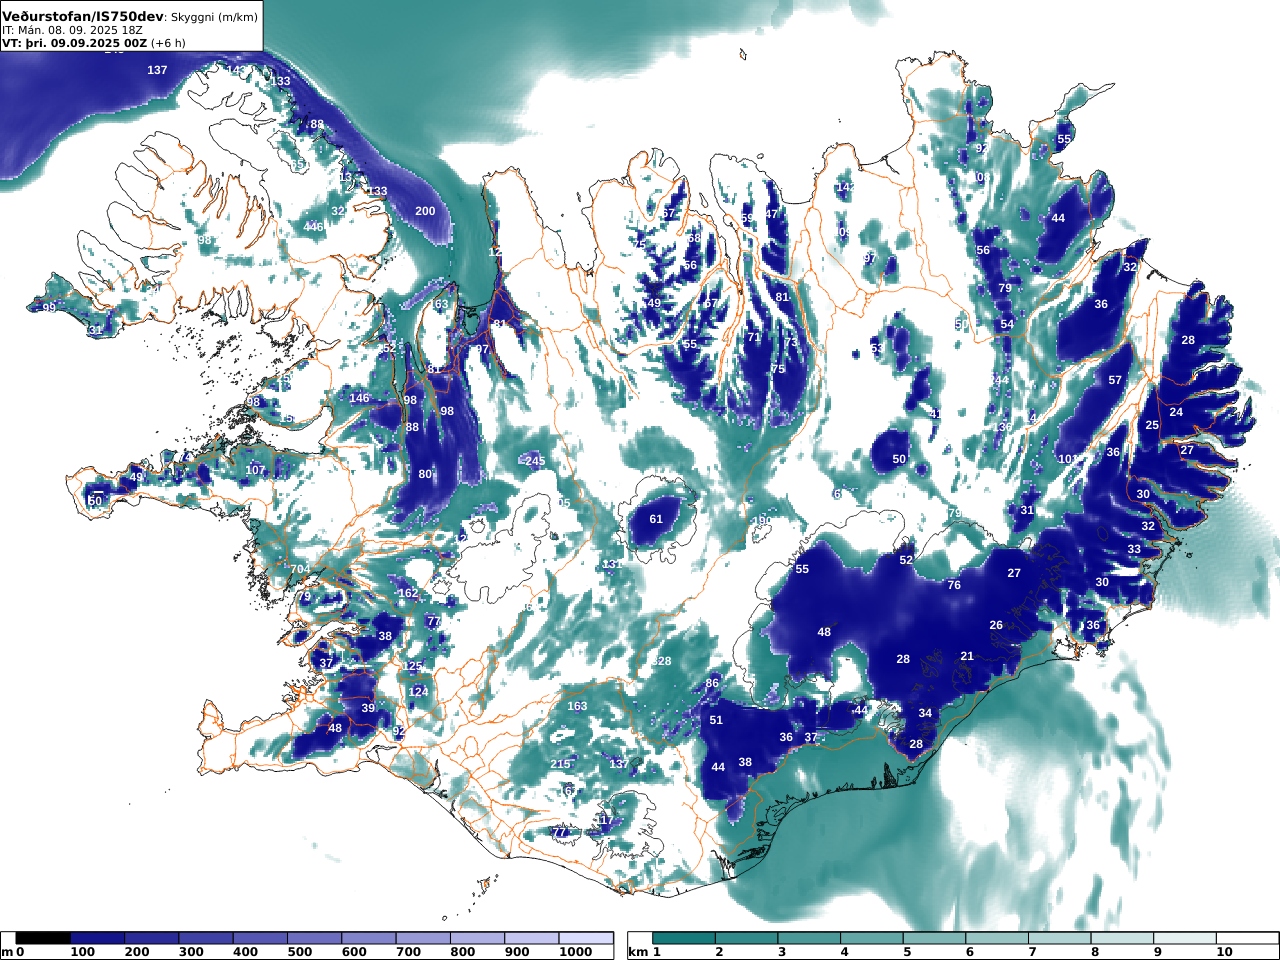Image resolution: width=1280 pixels, height=960 pixels.
Task: Click the 25 value in the Eastfjords
Action: pos(1152,425)
